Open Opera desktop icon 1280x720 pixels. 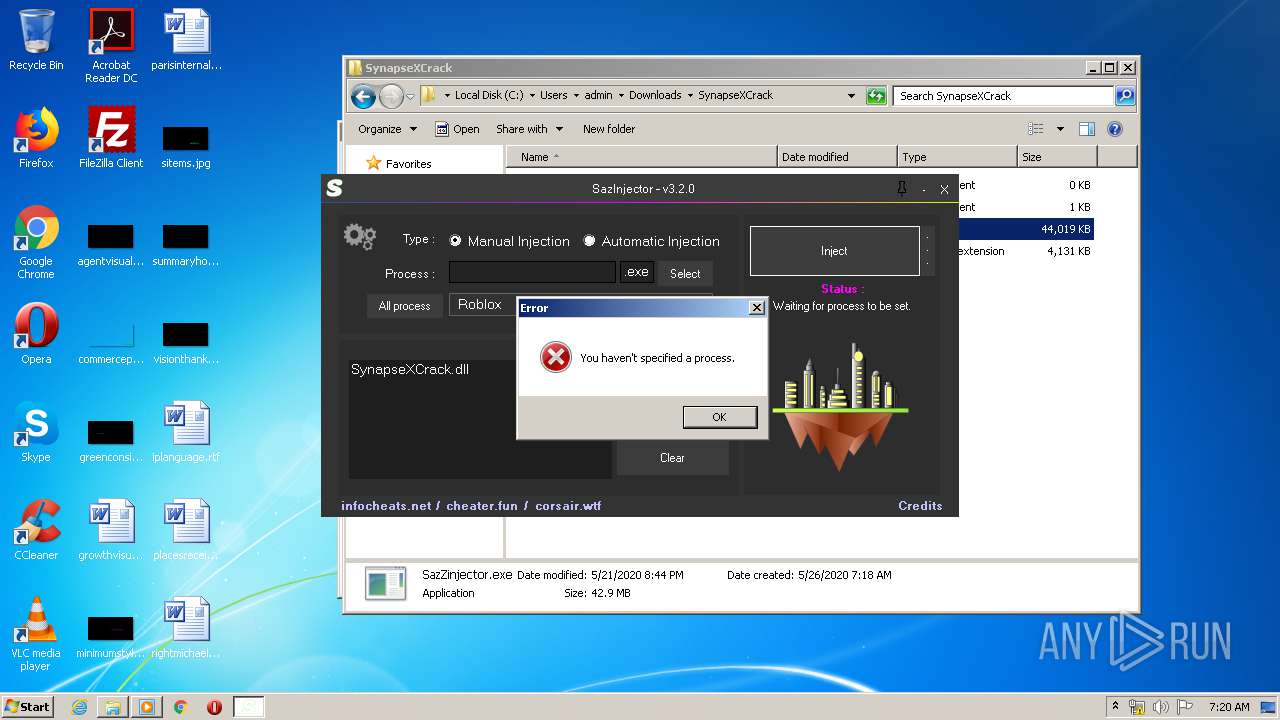point(36,334)
